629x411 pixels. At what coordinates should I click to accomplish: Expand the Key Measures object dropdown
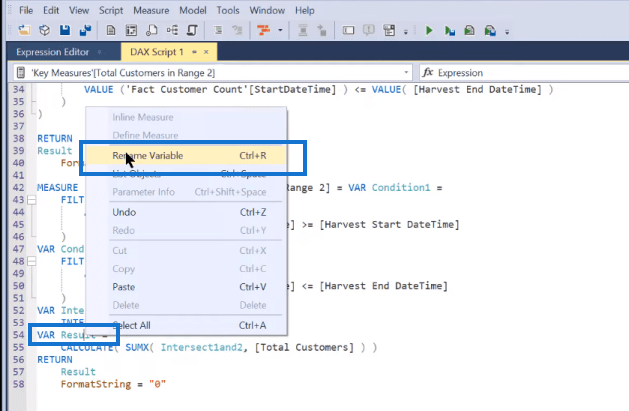point(406,73)
